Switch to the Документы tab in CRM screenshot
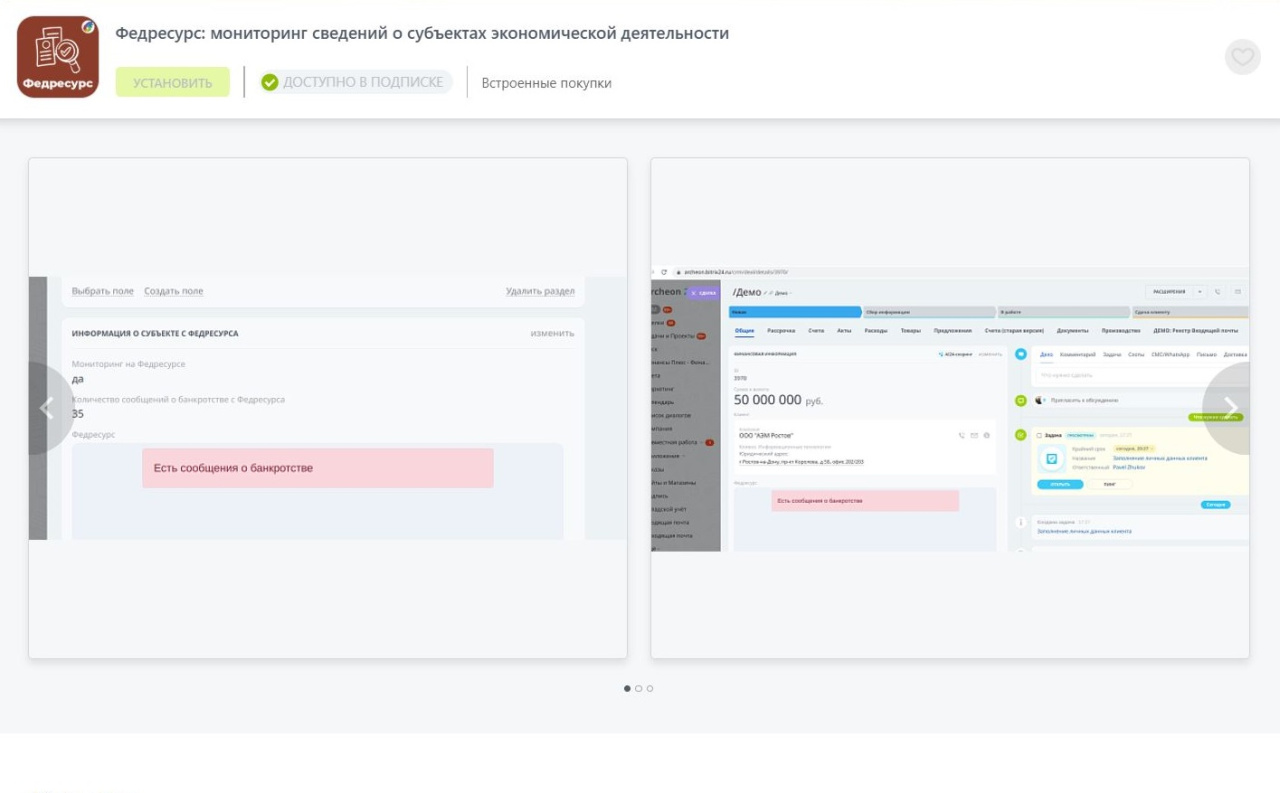 point(1072,330)
